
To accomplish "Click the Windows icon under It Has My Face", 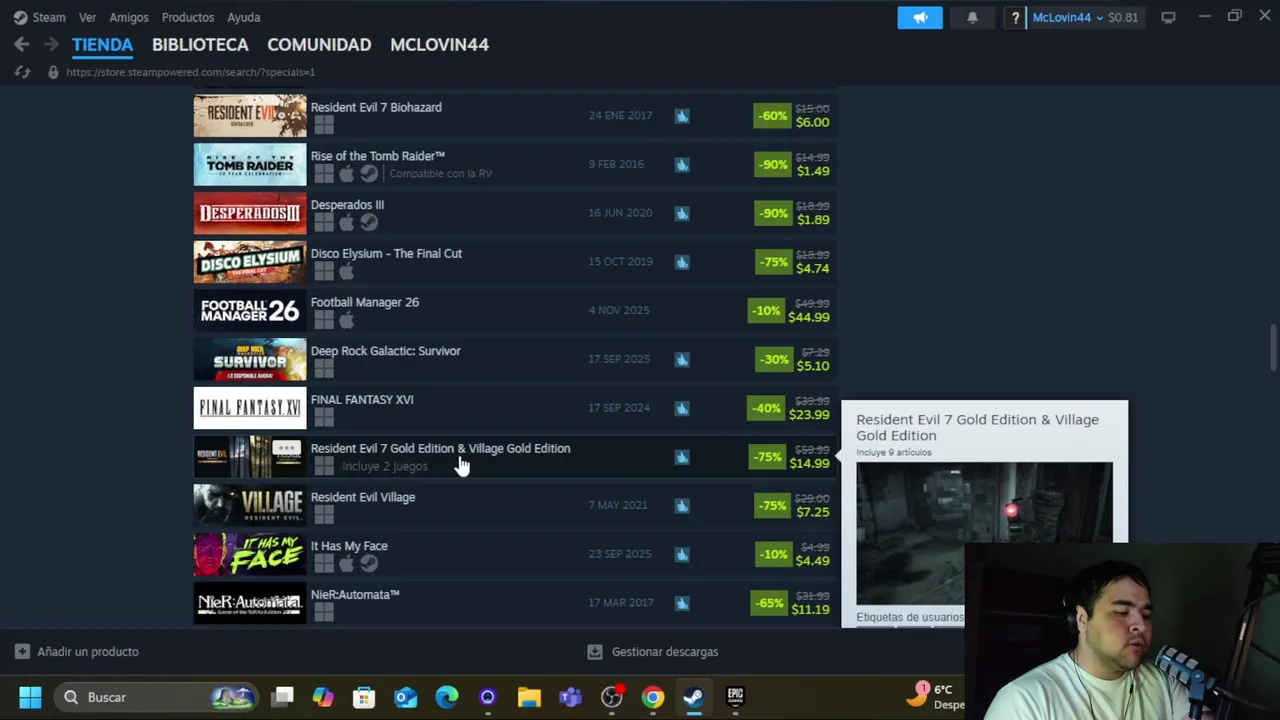I will coord(323,564).
